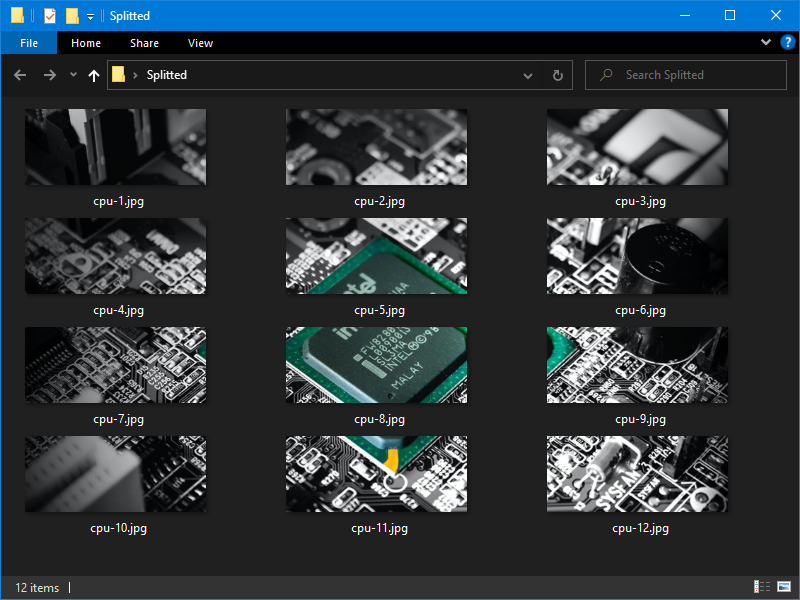Open the Help button on the ribbon
The image size is (800, 600).
788,42
